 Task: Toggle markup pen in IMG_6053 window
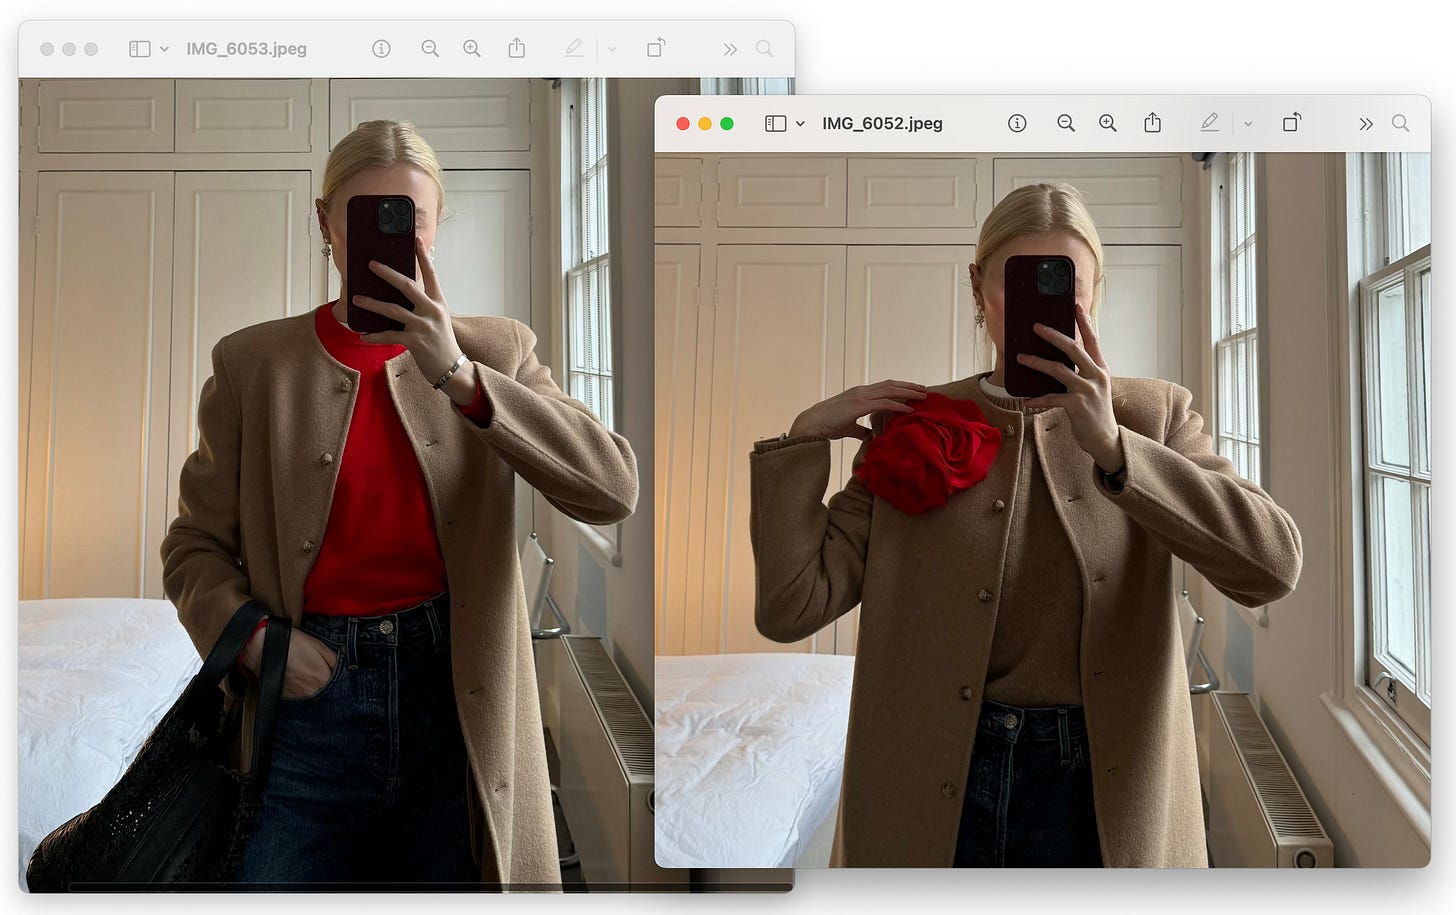click(x=574, y=47)
